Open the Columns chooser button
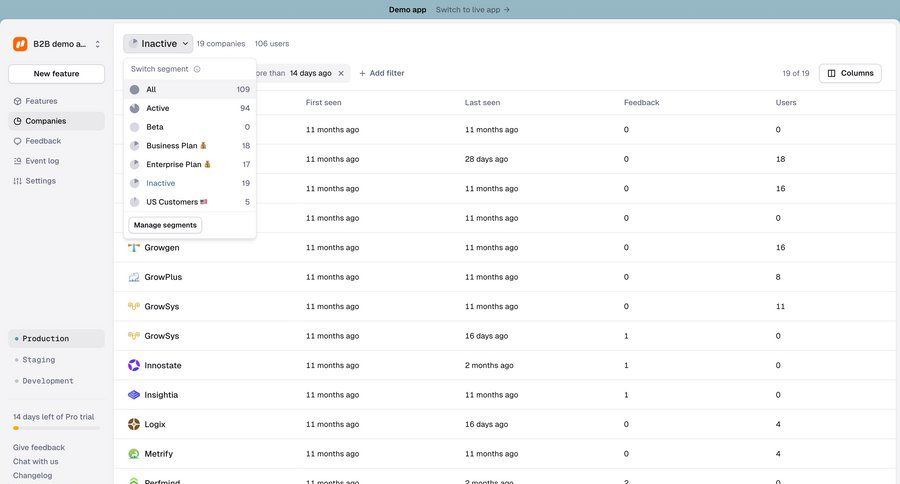Screen dimensions: 900x484 (850, 73)
